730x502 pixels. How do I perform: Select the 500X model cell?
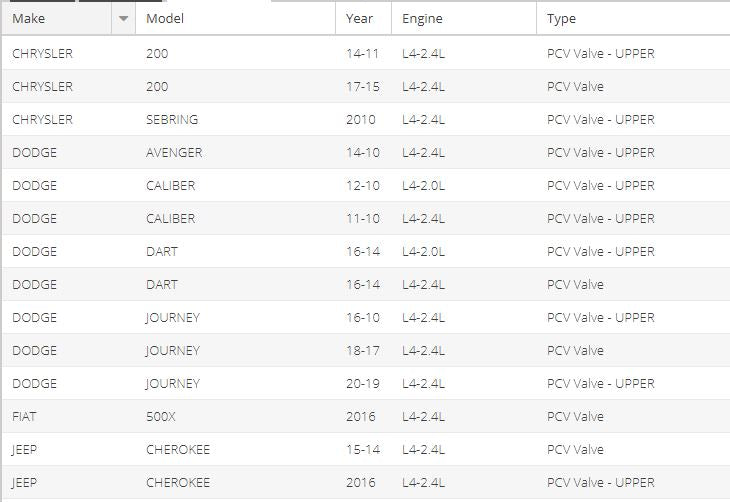pos(163,416)
